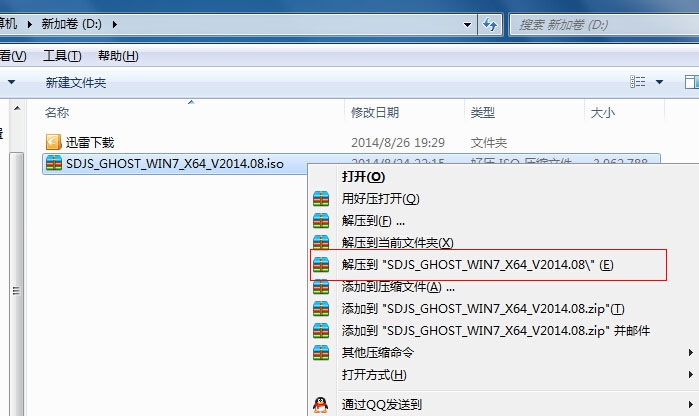699x416 pixels.
Task: Choose 打开(O) from the context menu
Action: pyautogui.click(x=363, y=177)
